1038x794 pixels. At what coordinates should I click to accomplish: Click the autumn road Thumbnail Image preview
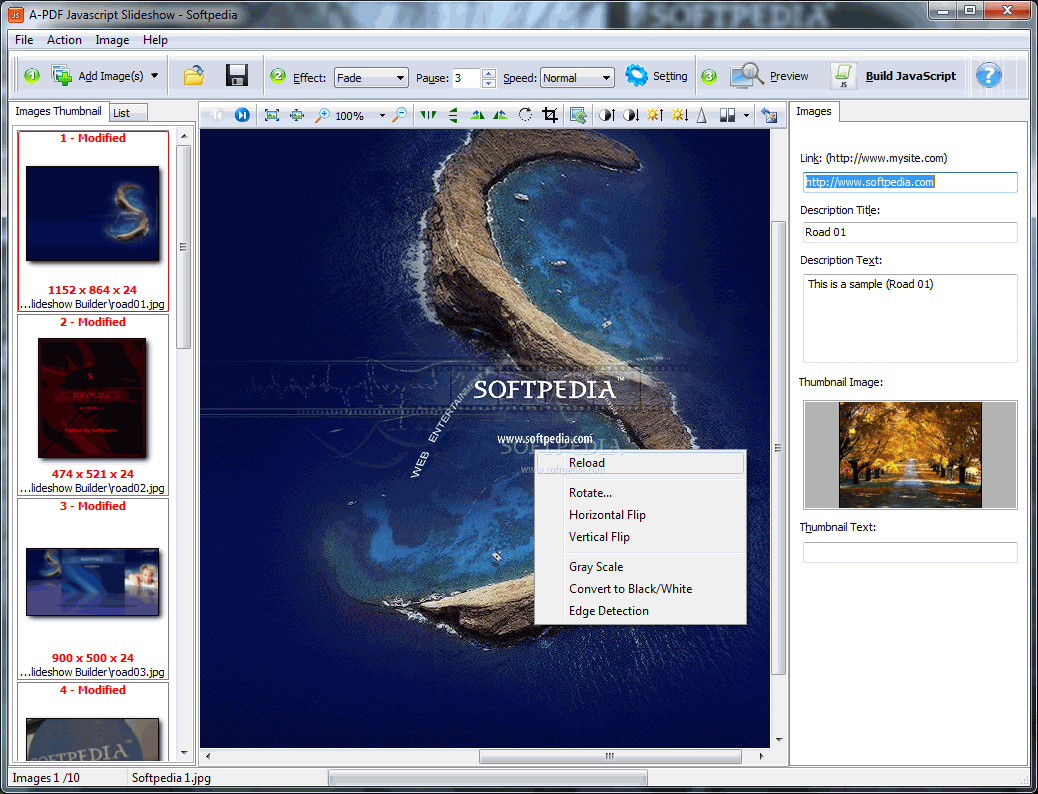(910, 455)
